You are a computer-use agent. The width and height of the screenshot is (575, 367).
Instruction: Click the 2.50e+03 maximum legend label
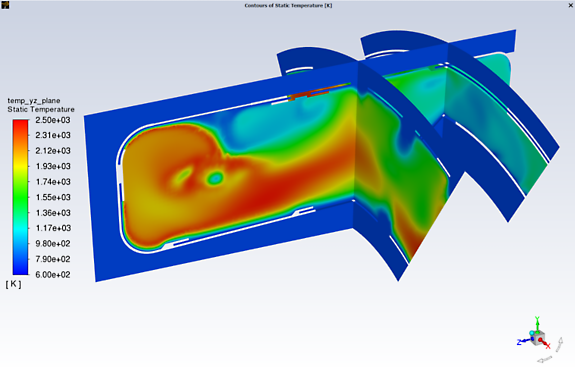point(53,120)
